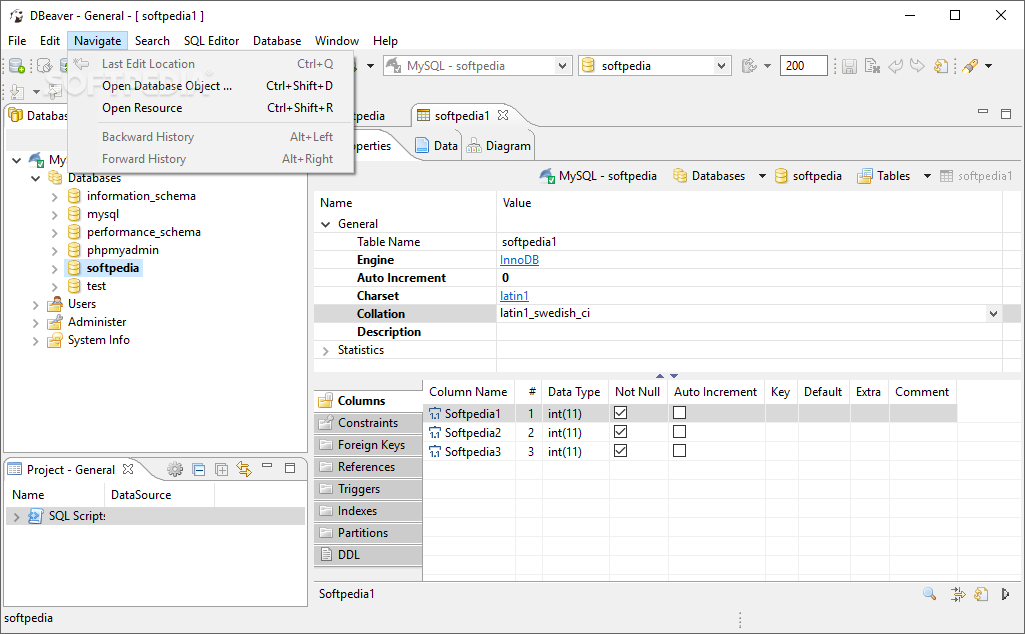Toggle Auto Increment checkbox for Softpedia1
This screenshot has height=634, width=1025.
(x=679, y=412)
